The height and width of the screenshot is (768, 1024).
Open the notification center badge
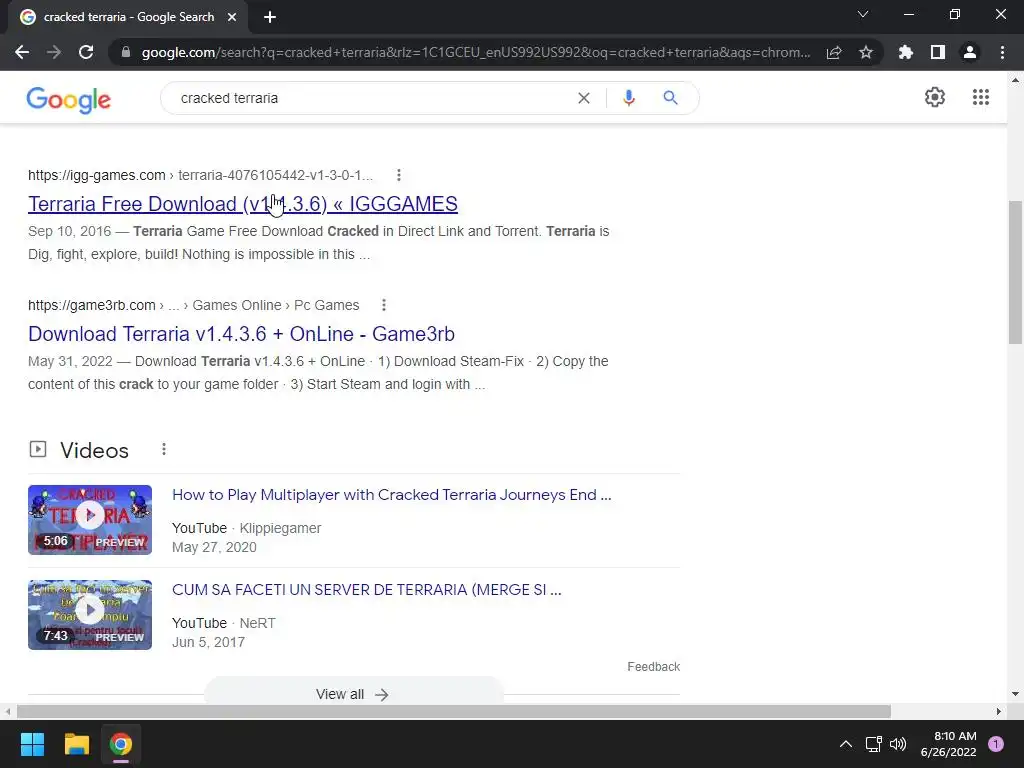(996, 744)
